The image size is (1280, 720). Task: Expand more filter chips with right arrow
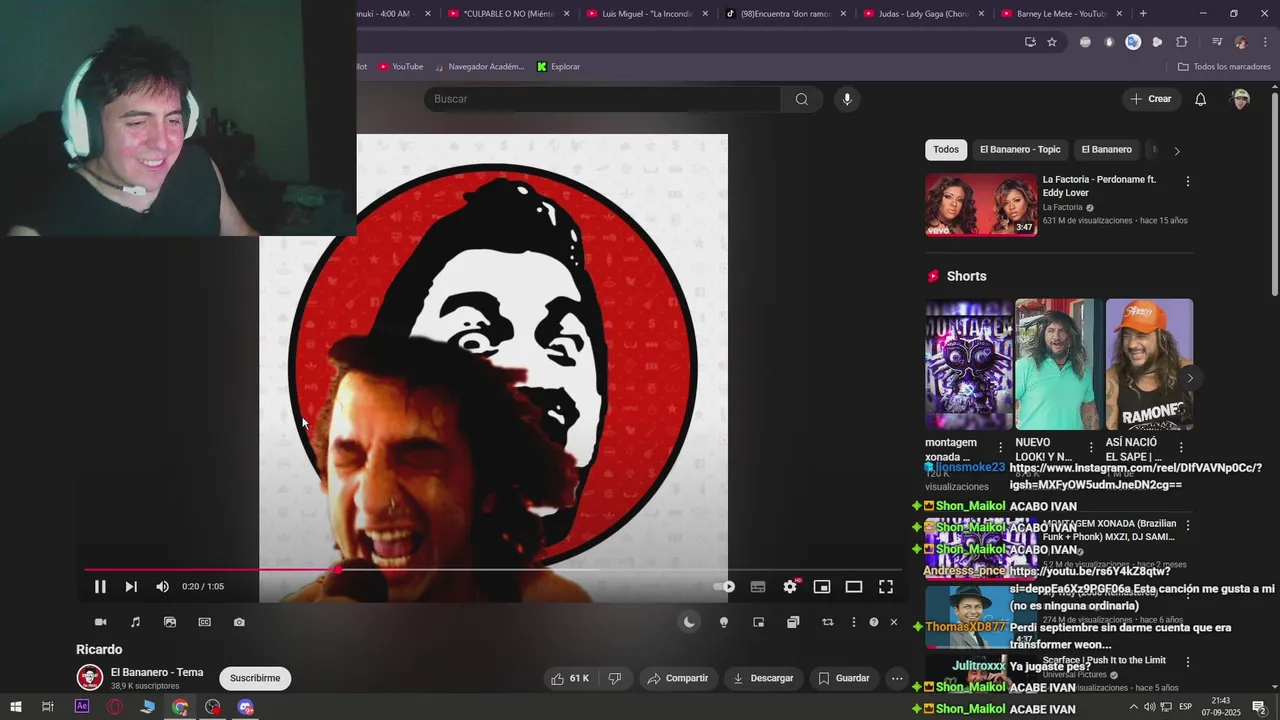coord(1177,151)
